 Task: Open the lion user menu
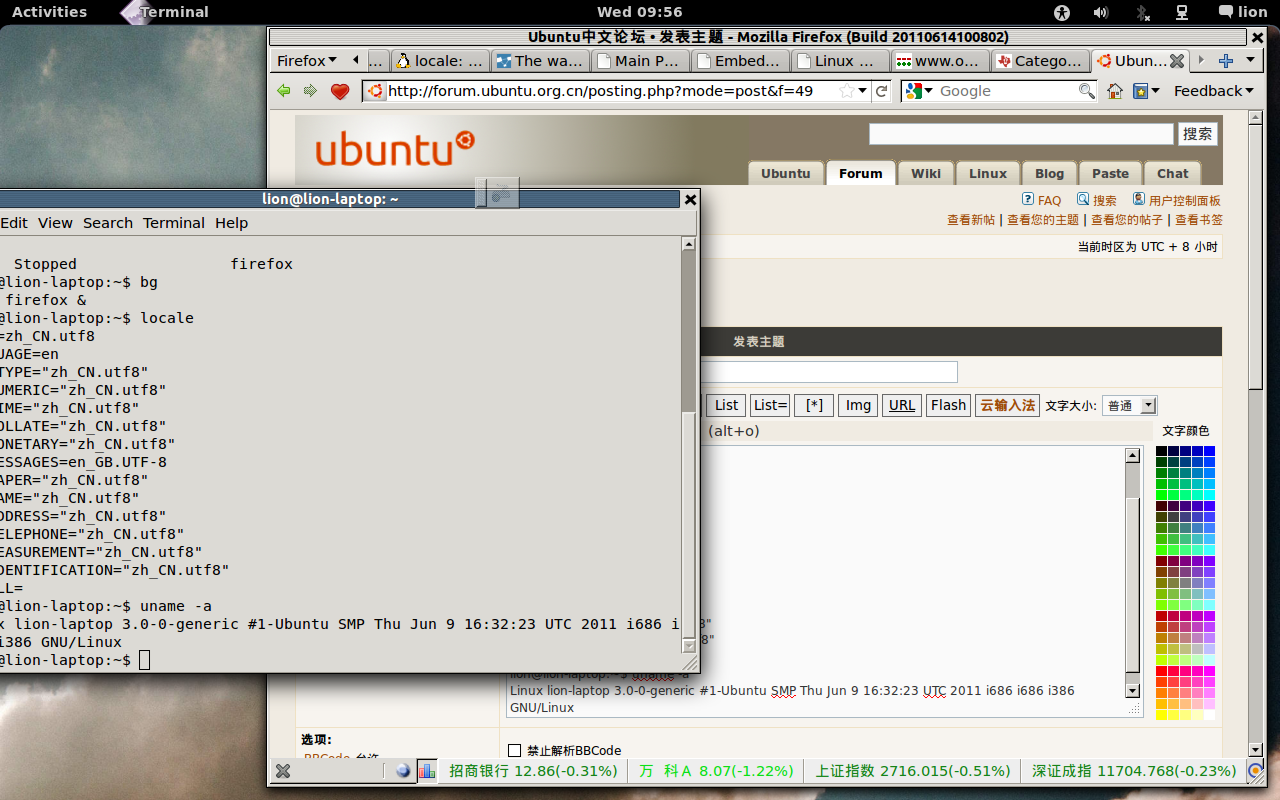[x=1243, y=12]
